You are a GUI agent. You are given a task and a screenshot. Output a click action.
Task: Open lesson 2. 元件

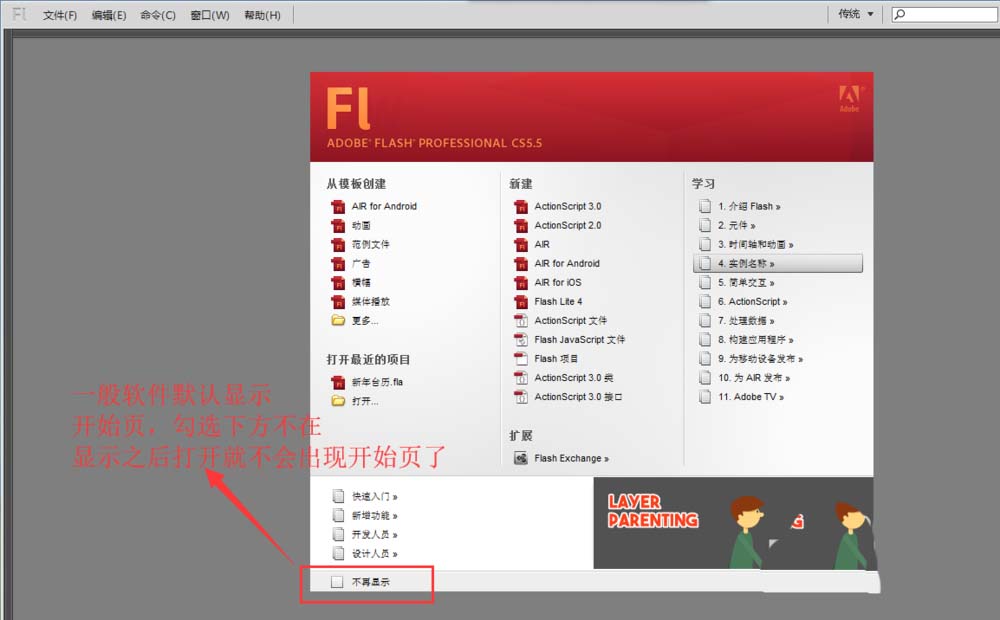736,226
